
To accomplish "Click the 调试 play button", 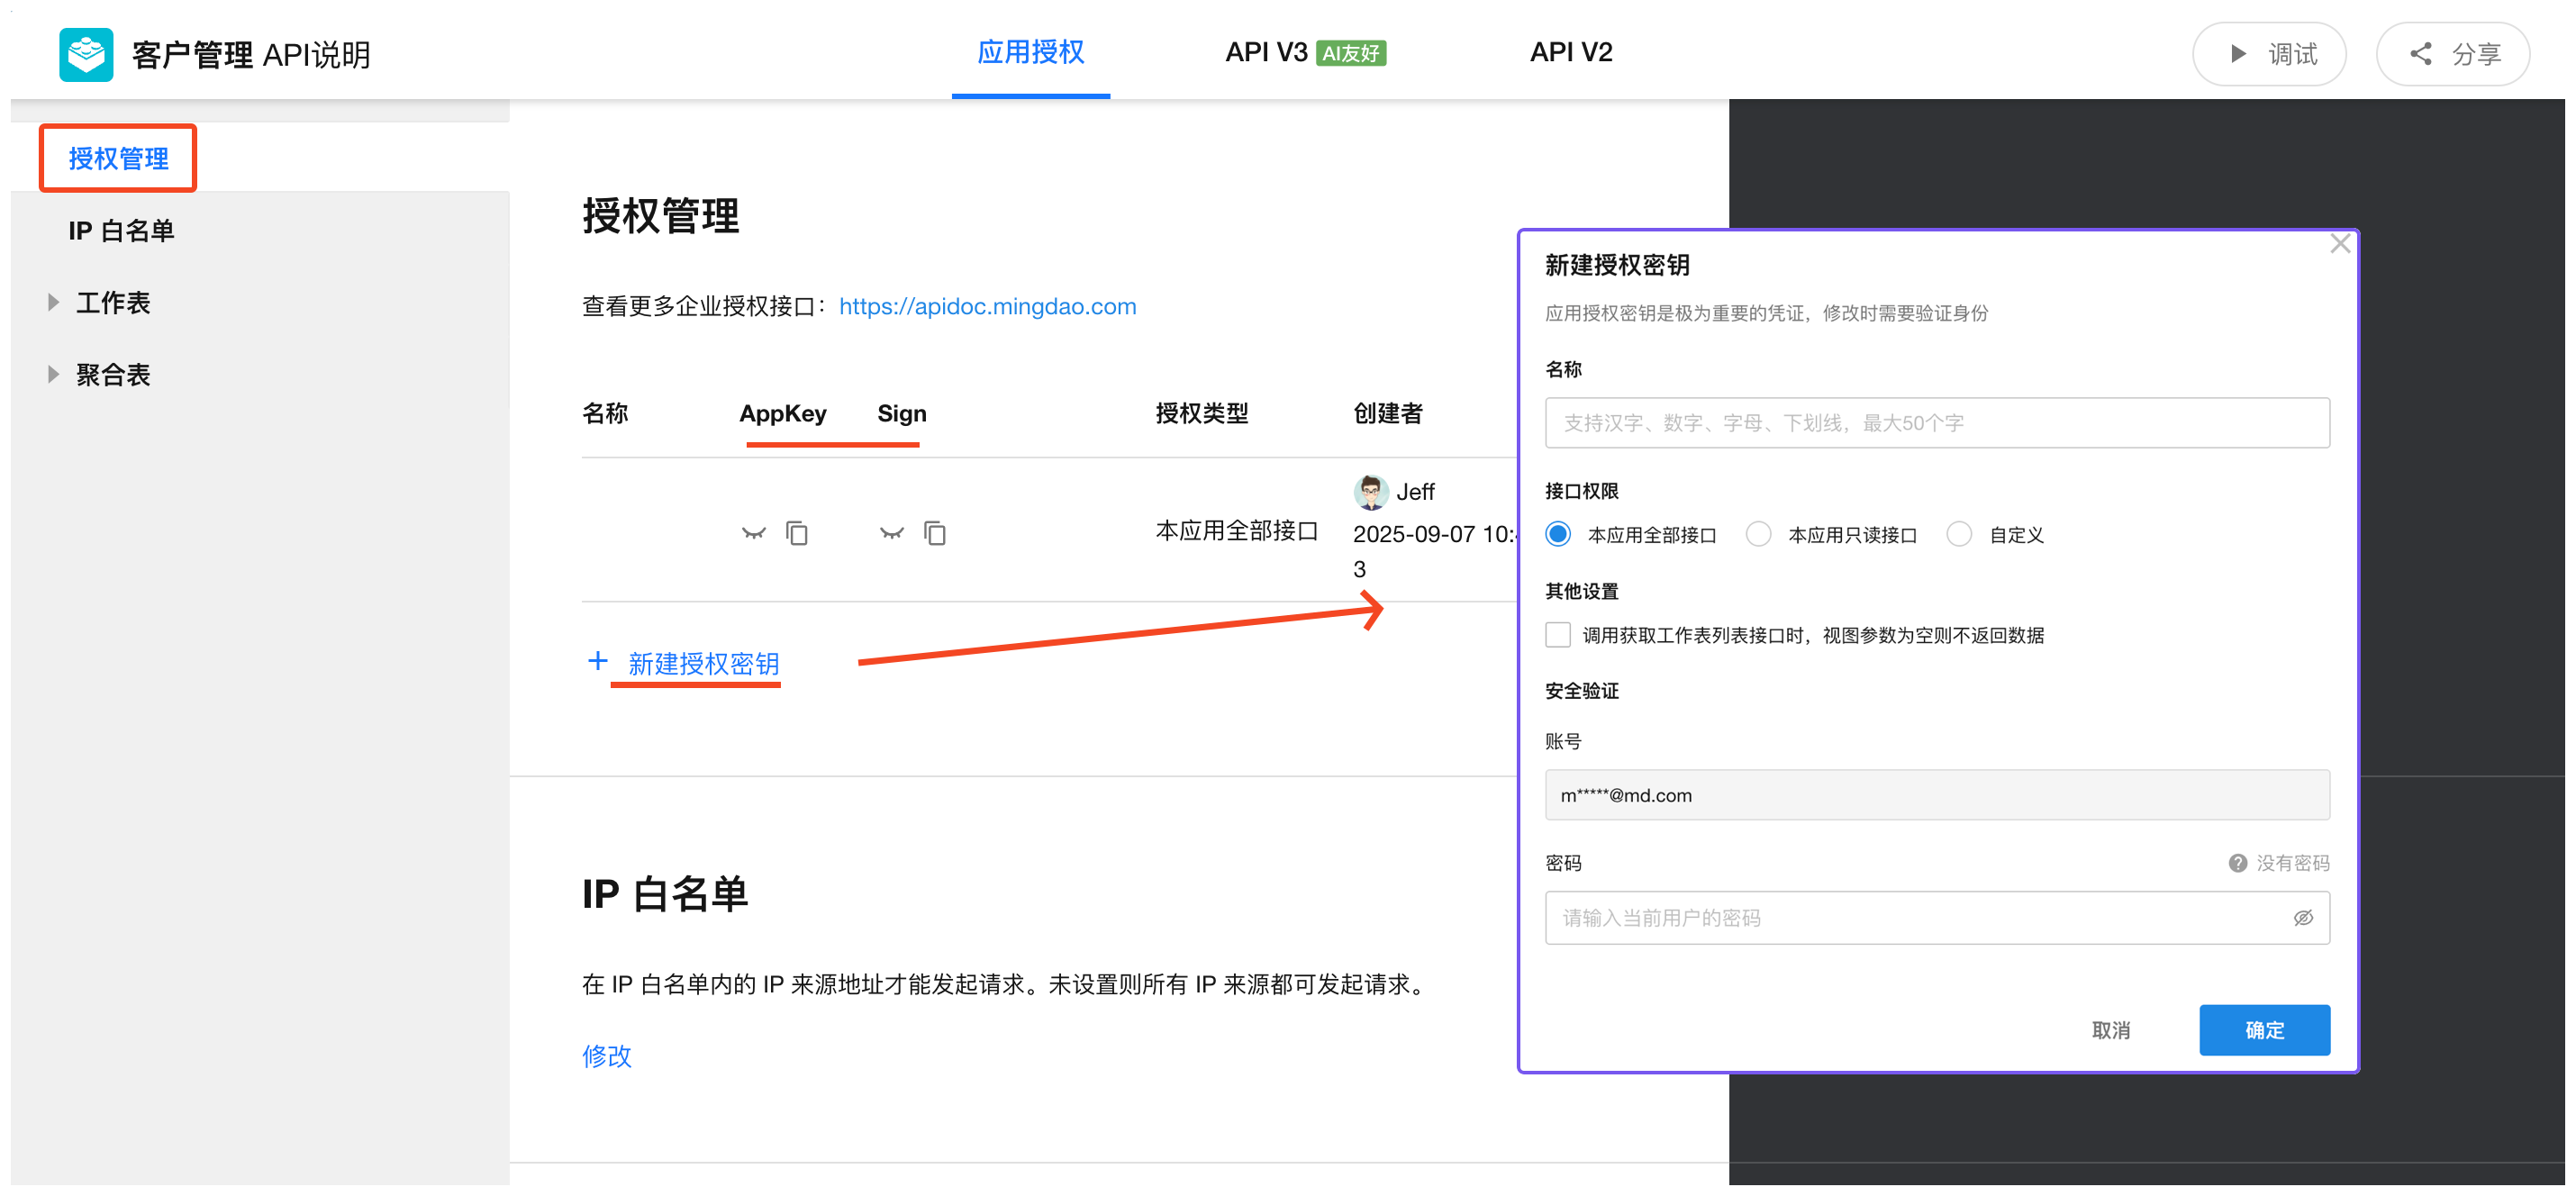I will pyautogui.click(x=2268, y=54).
